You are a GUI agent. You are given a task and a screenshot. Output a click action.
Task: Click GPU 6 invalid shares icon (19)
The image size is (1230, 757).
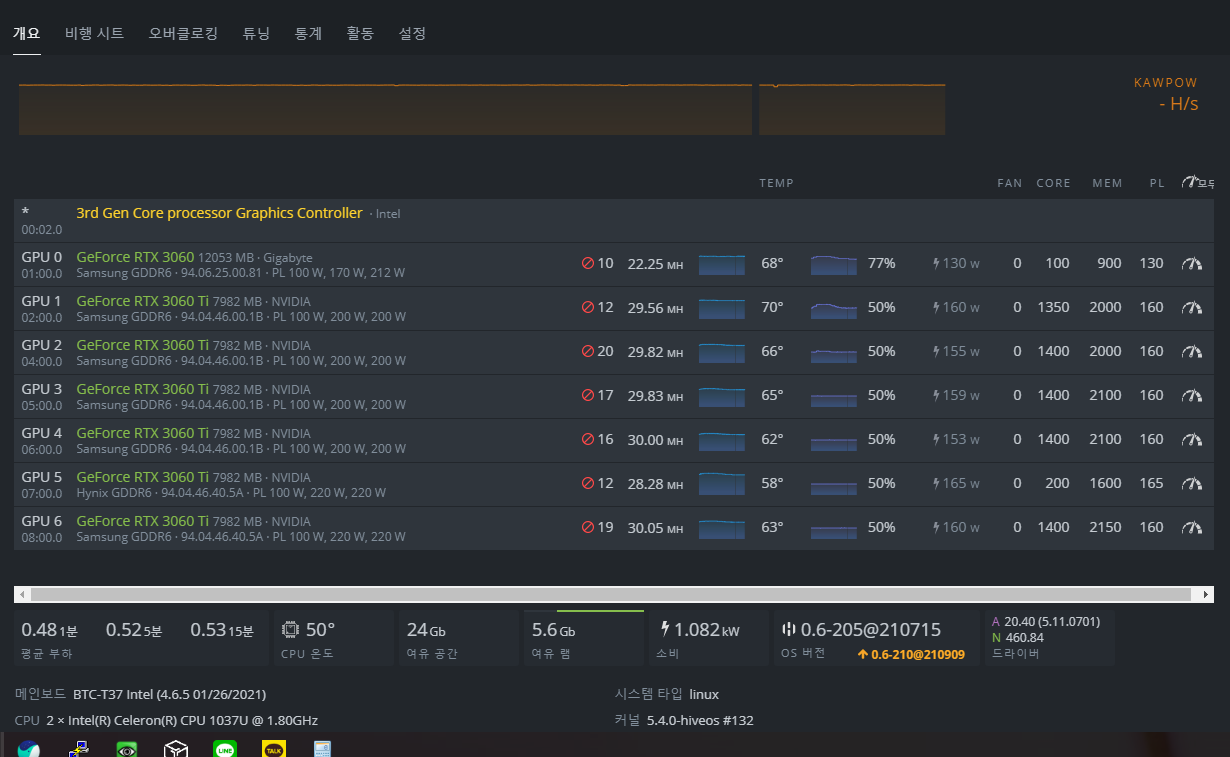point(588,528)
